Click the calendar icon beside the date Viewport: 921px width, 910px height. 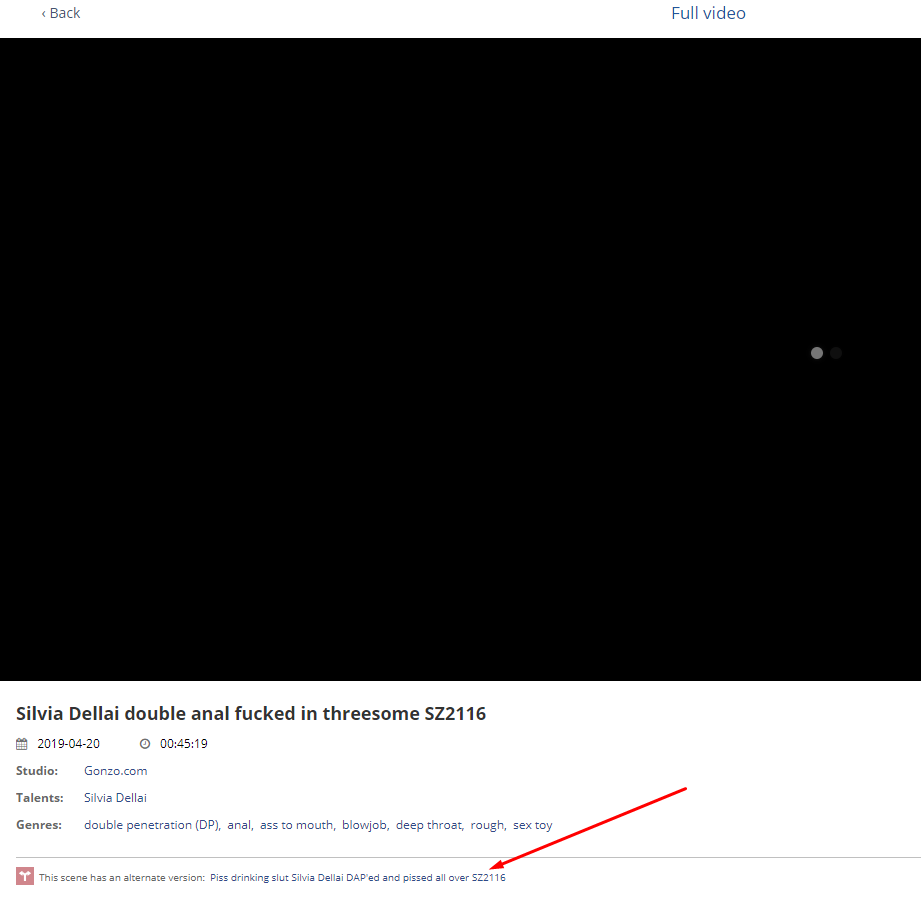click(x=22, y=744)
